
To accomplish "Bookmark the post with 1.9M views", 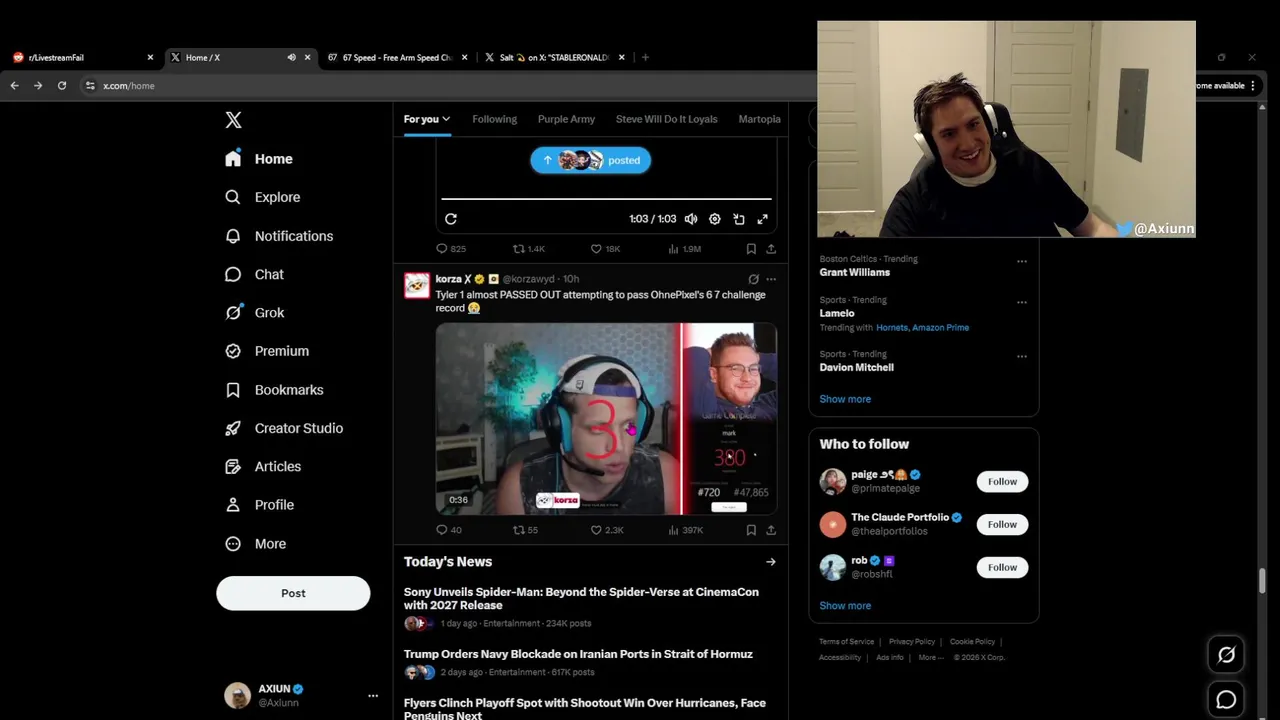I will (751, 248).
